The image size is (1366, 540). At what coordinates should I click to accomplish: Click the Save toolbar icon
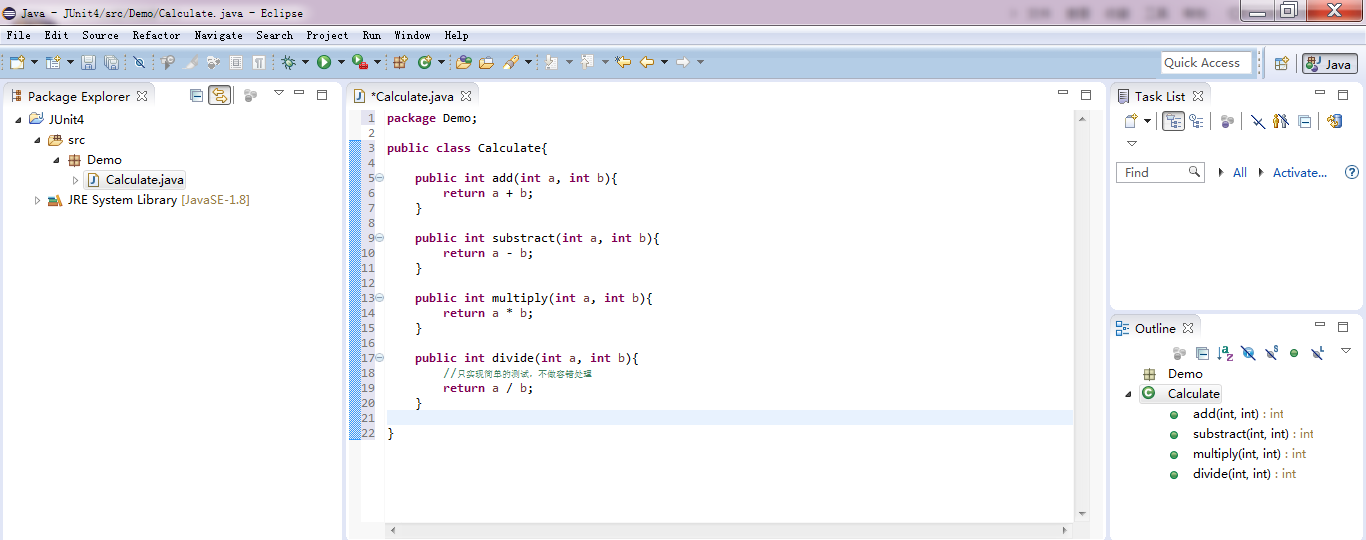[x=88, y=62]
